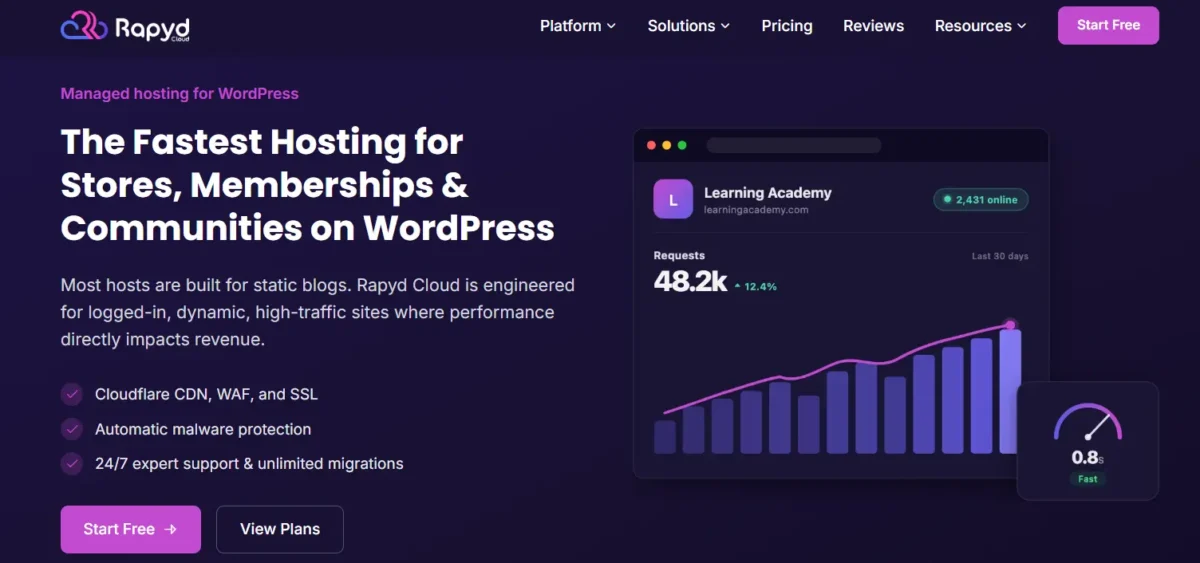The image size is (1200, 563).
Task: Click the tallest rightmost bar in chart
Action: (x=1010, y=391)
